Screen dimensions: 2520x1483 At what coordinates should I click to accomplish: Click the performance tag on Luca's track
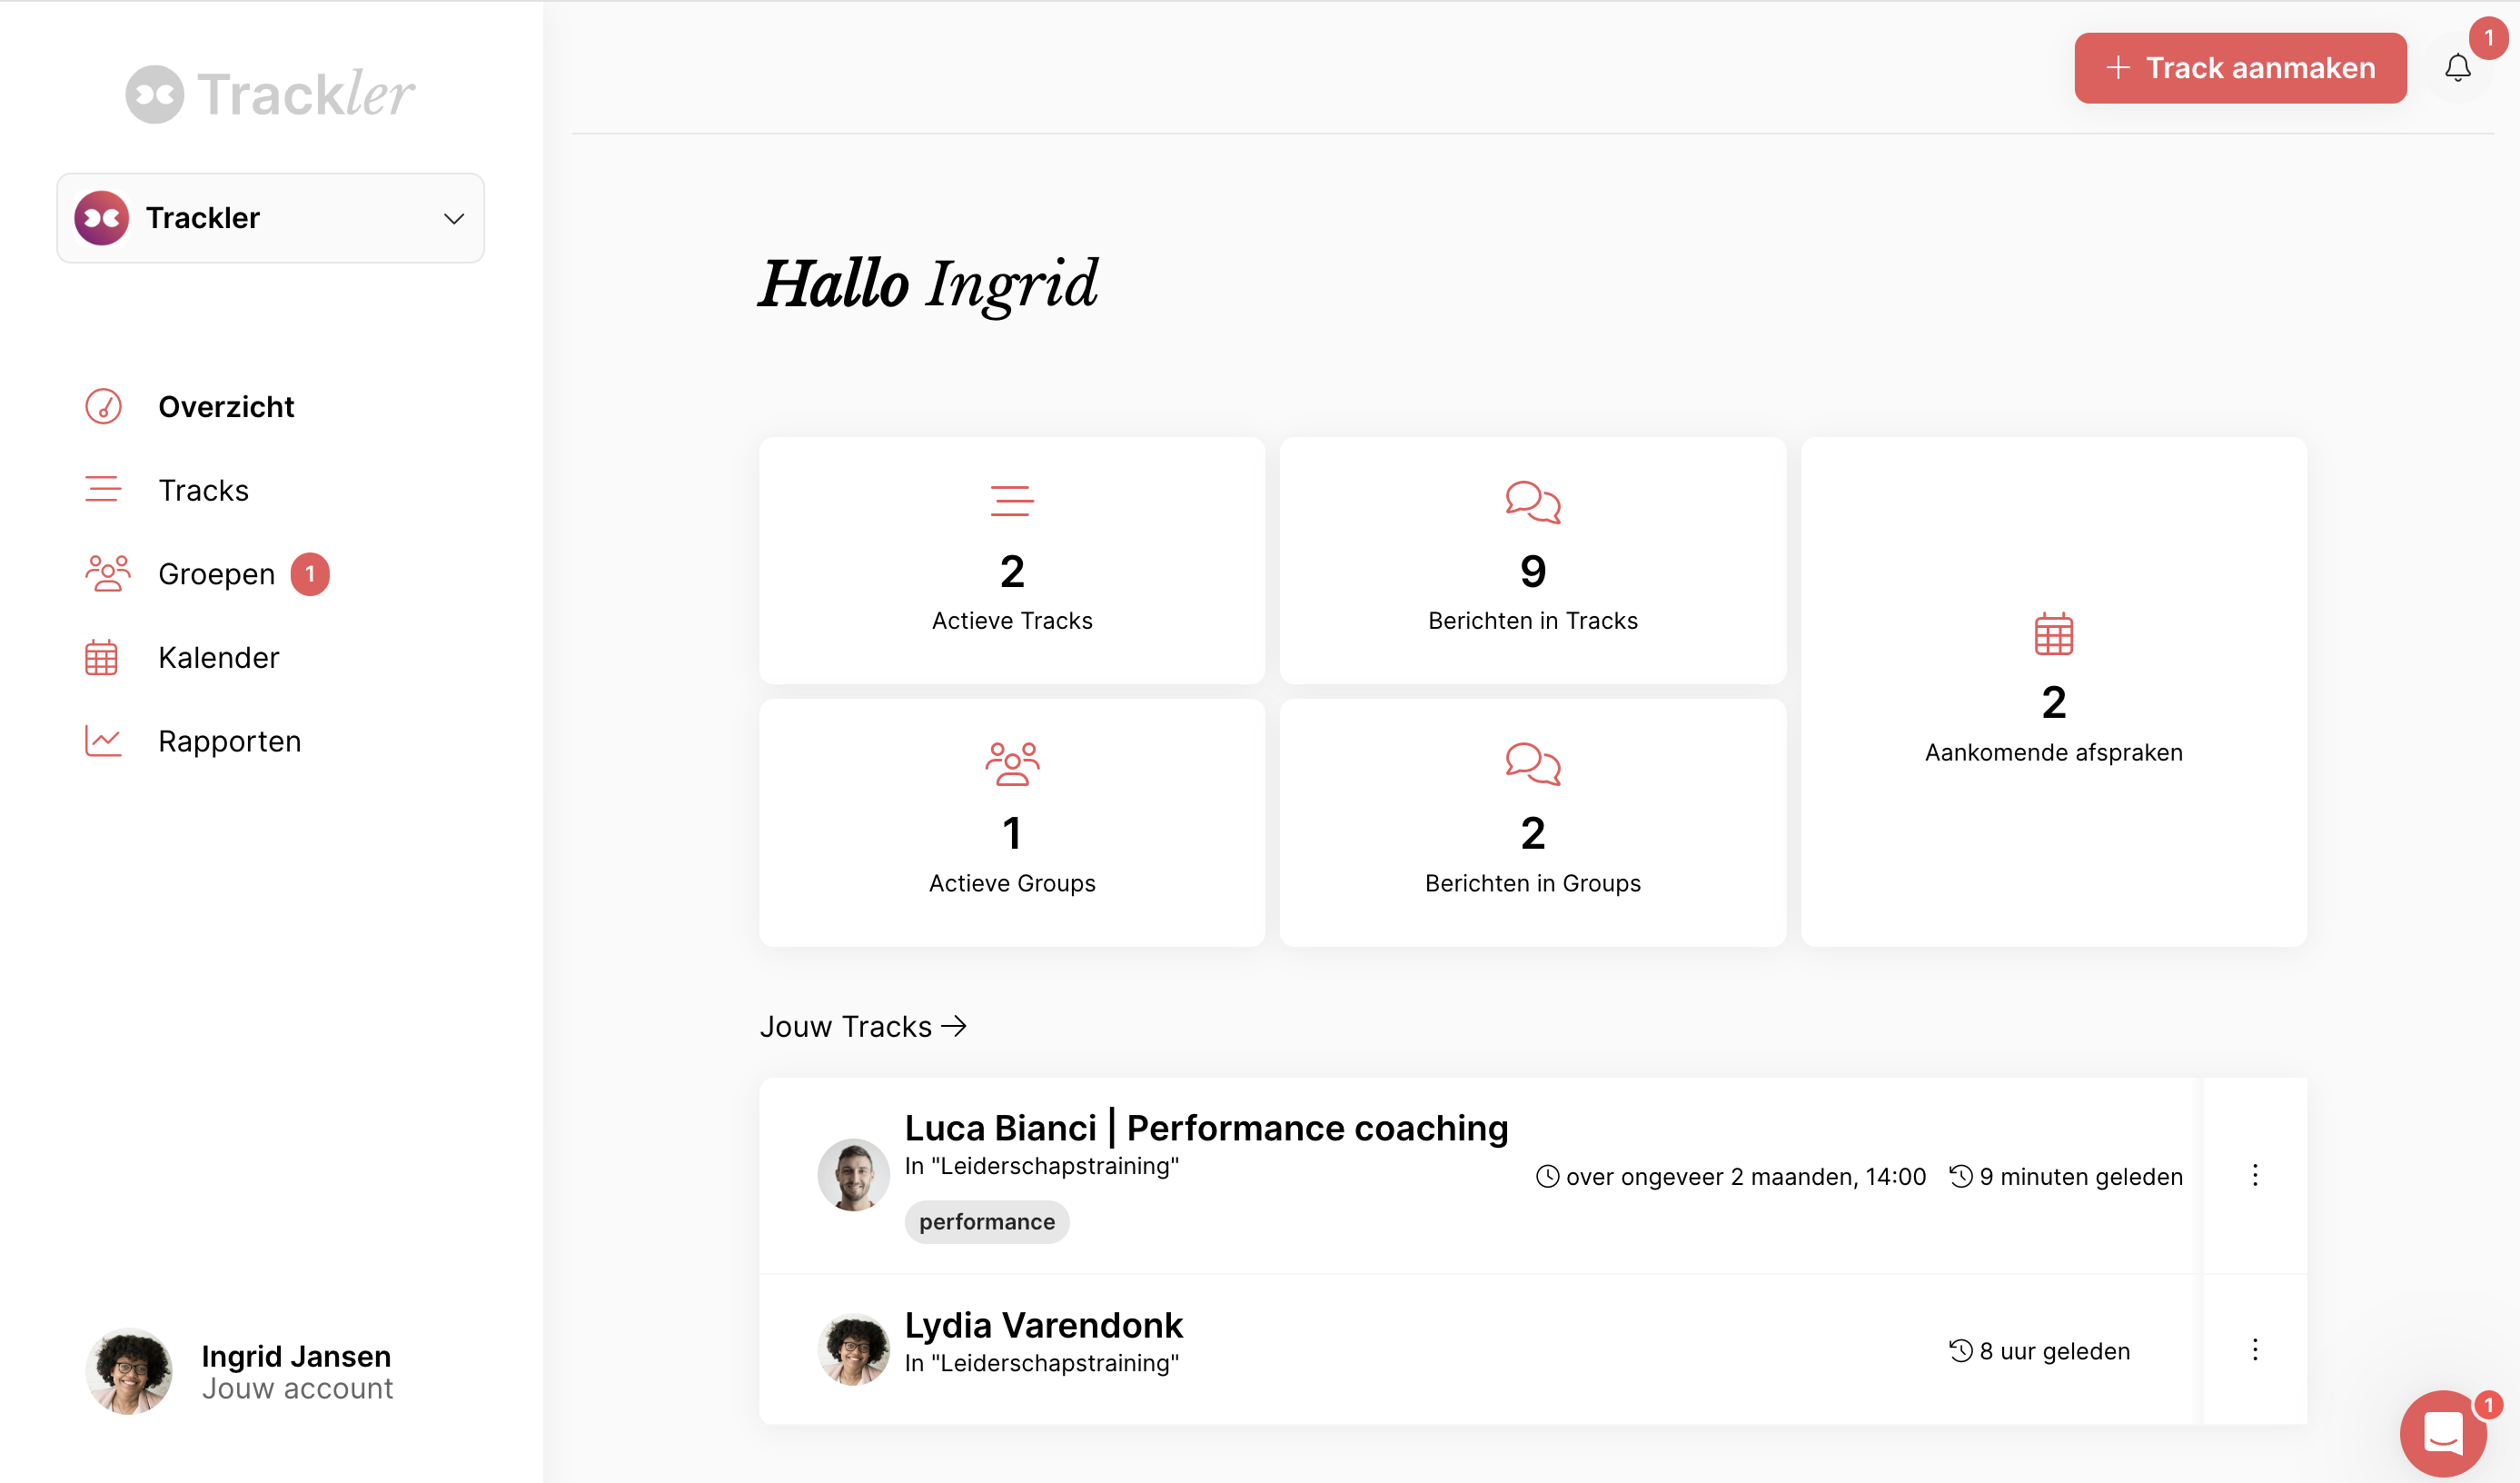(986, 1221)
